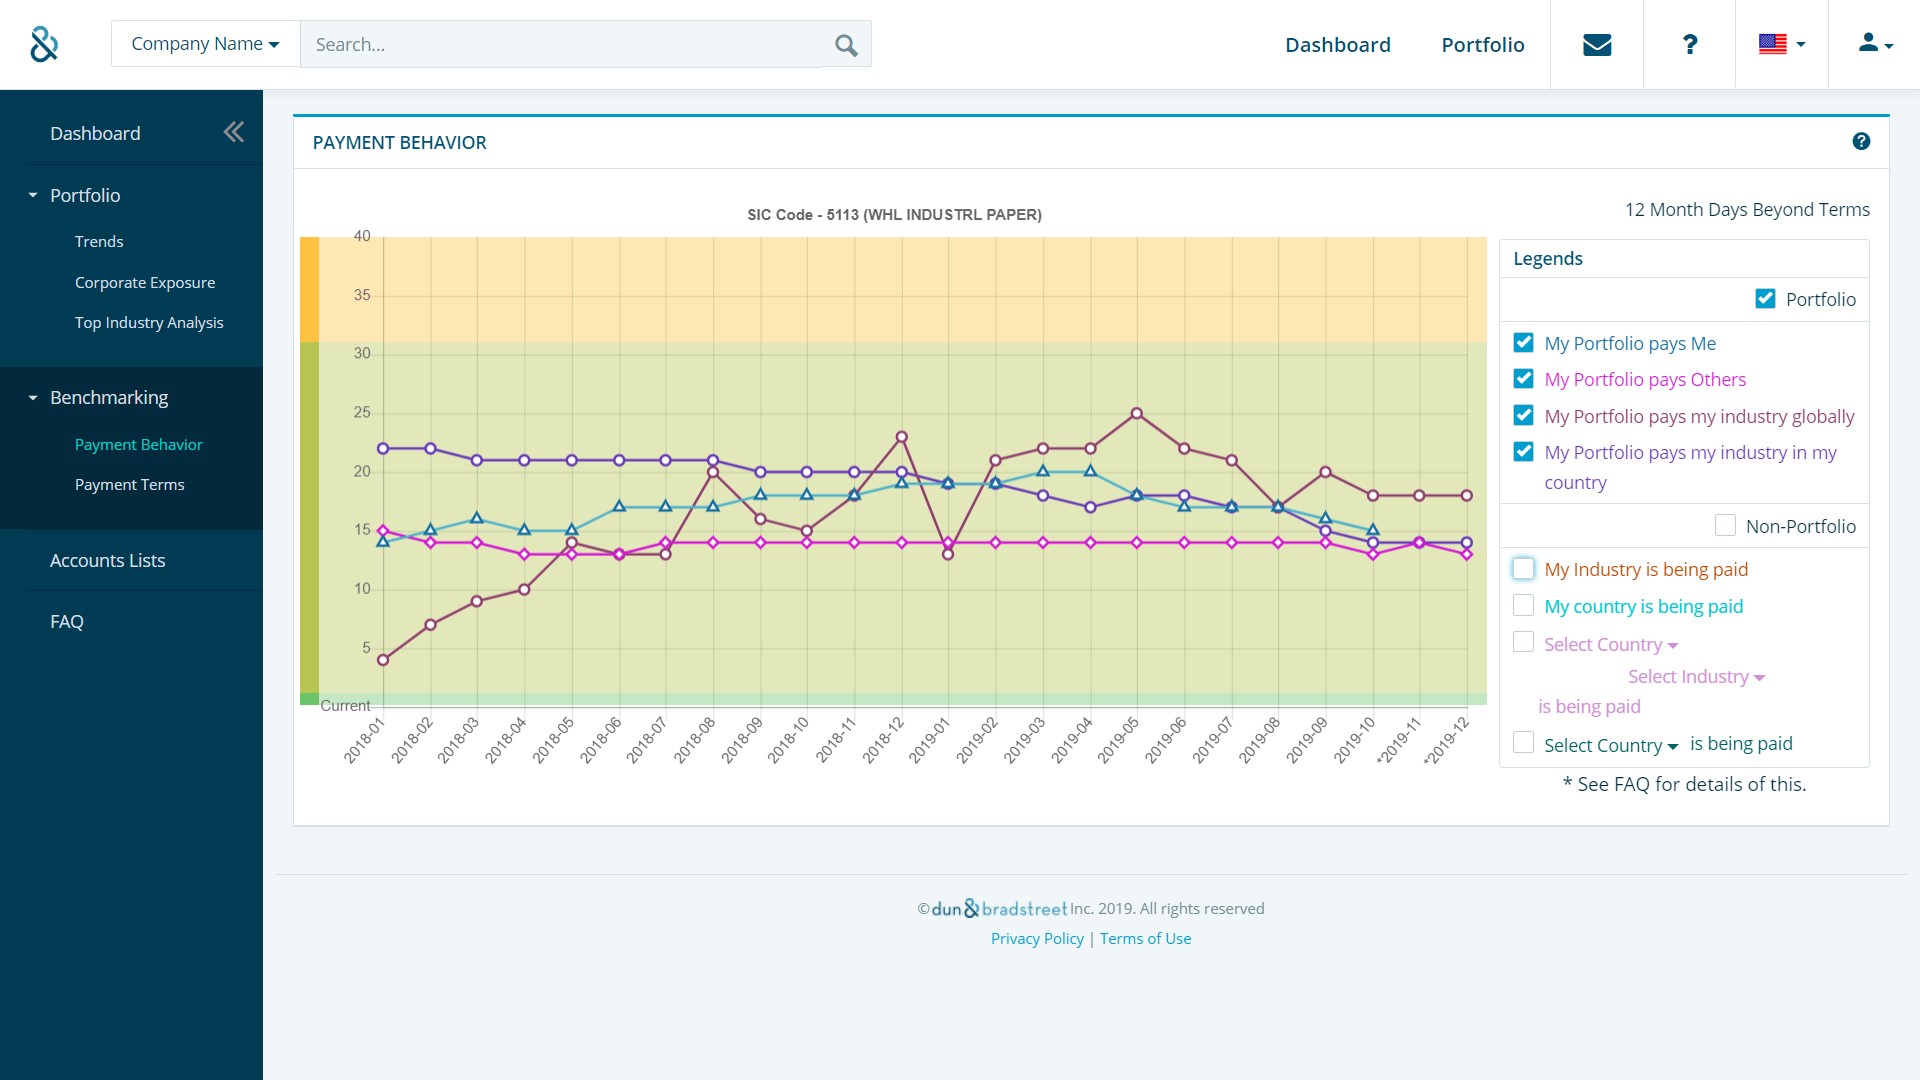Enable the Non-Portfolio checkbox
The width and height of the screenshot is (1920, 1080).
pyautogui.click(x=1725, y=526)
